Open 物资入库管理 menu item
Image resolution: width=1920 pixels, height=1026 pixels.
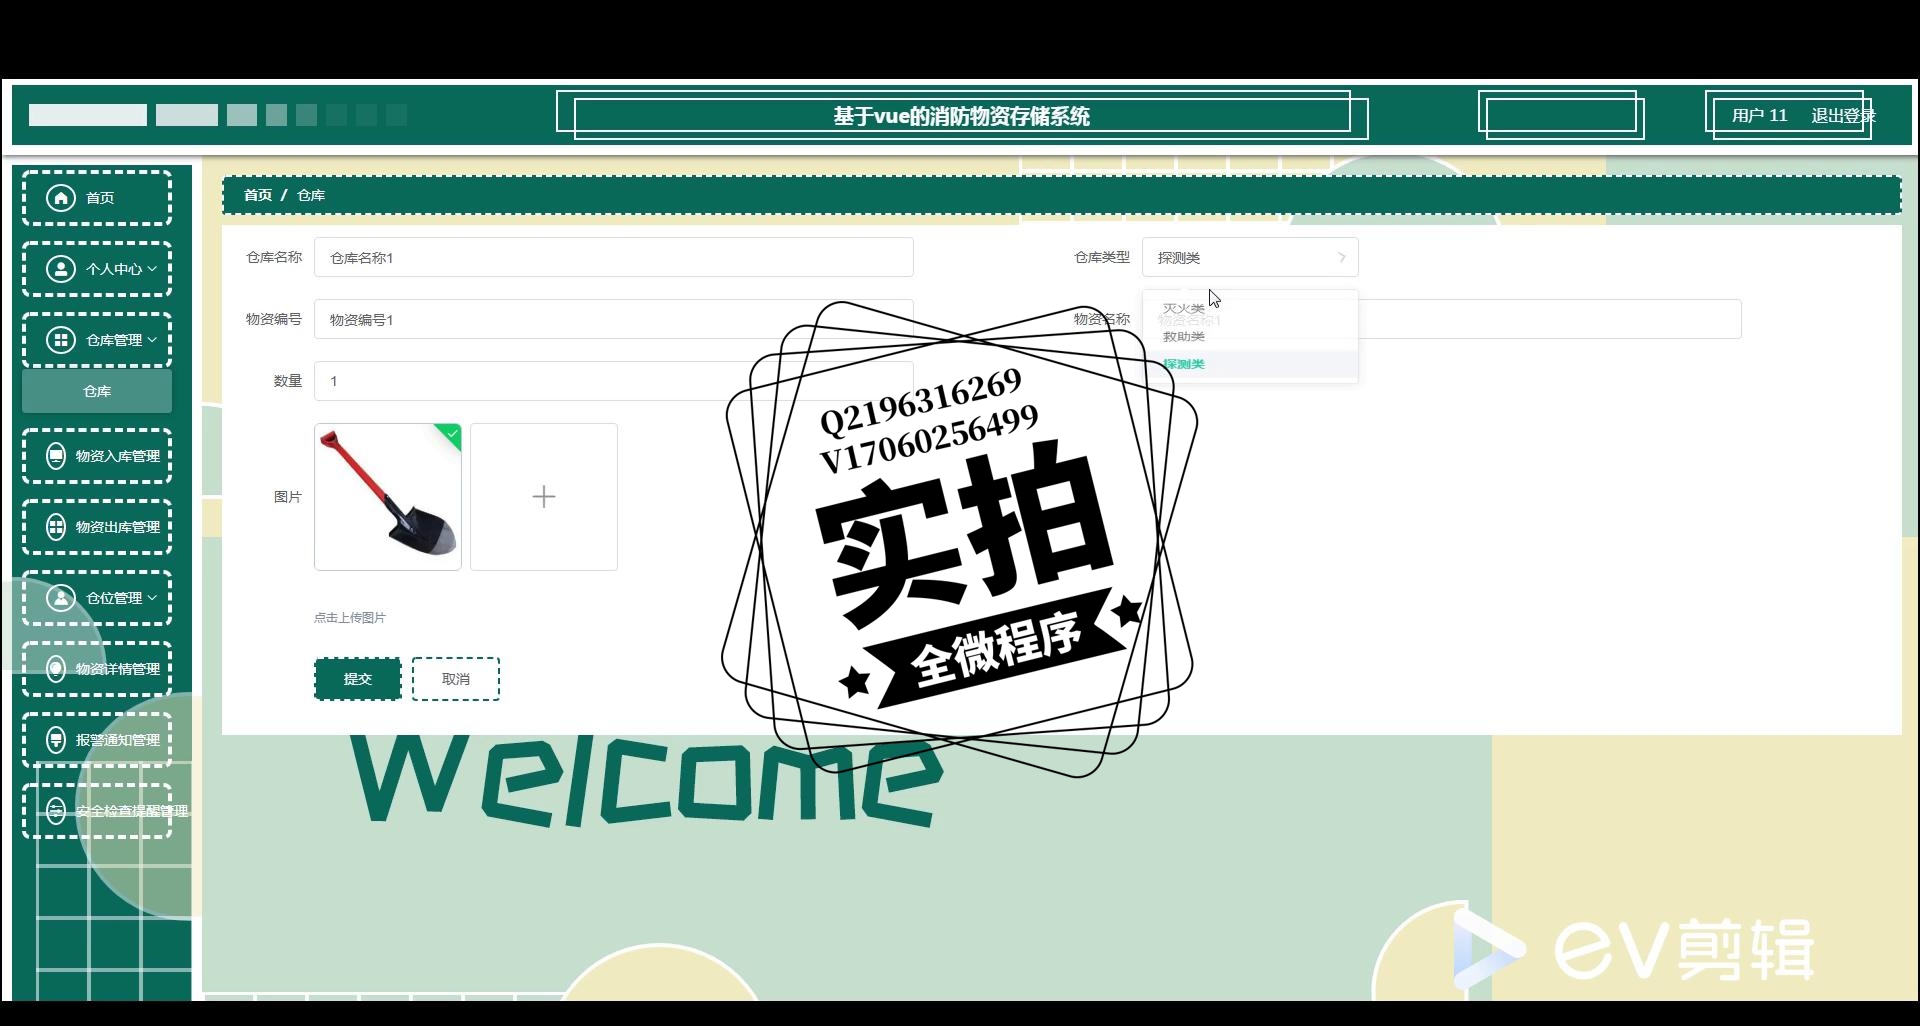coord(97,456)
